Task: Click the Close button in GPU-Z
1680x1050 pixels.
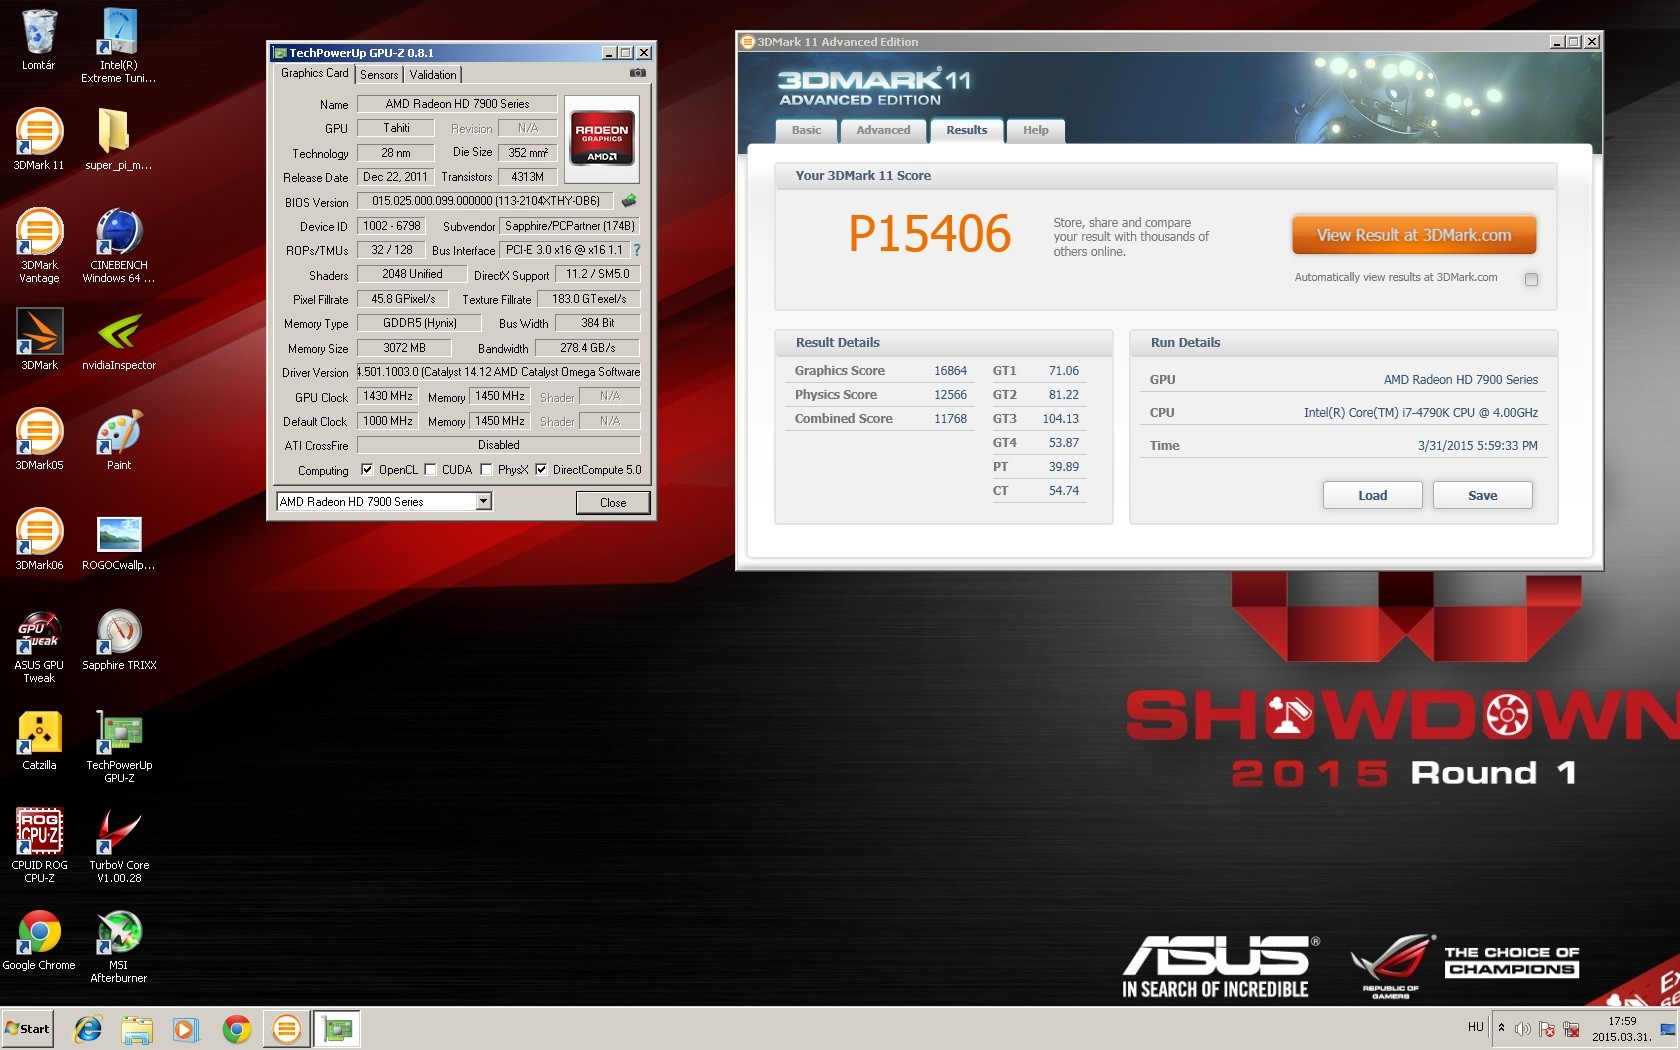Action: tap(613, 502)
